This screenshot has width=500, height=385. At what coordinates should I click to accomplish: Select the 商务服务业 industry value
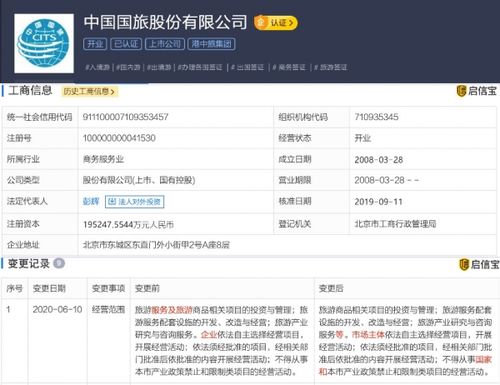(x=103, y=159)
